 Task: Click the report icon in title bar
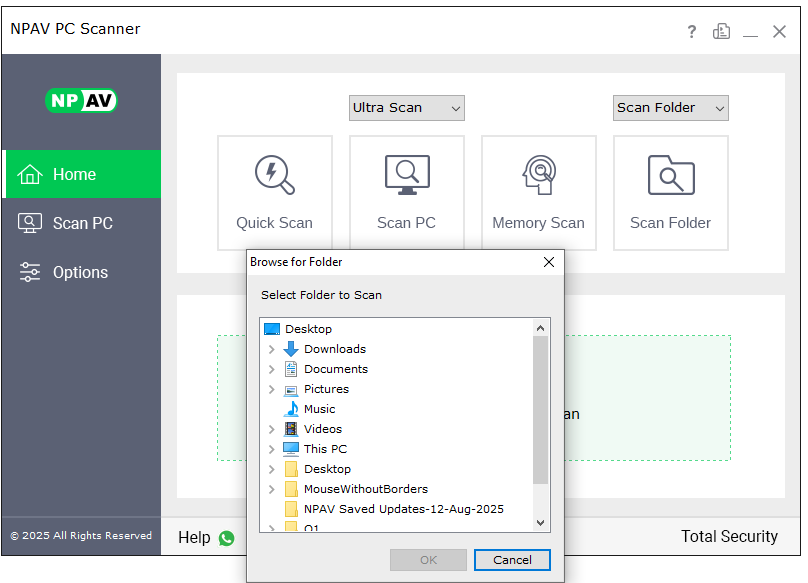pyautogui.click(x=721, y=32)
